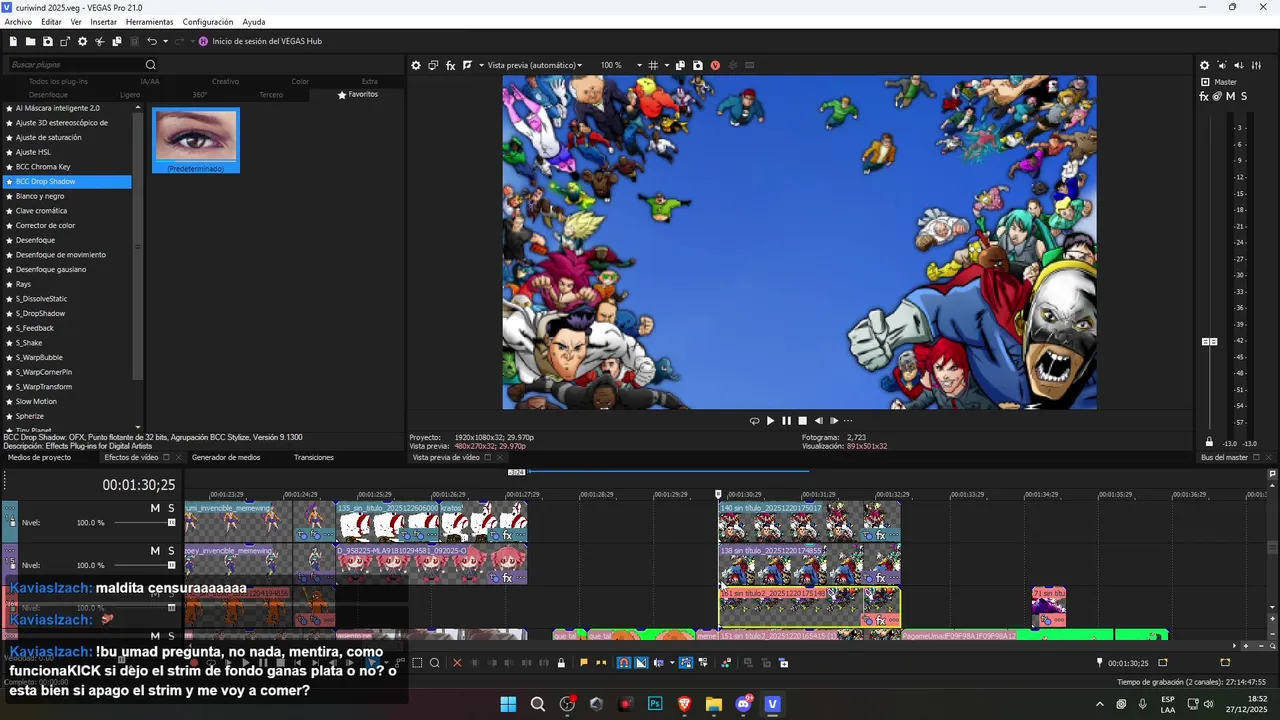Click the Predeterminado eye preset thumbnail
The height and width of the screenshot is (720, 1280).
point(196,140)
